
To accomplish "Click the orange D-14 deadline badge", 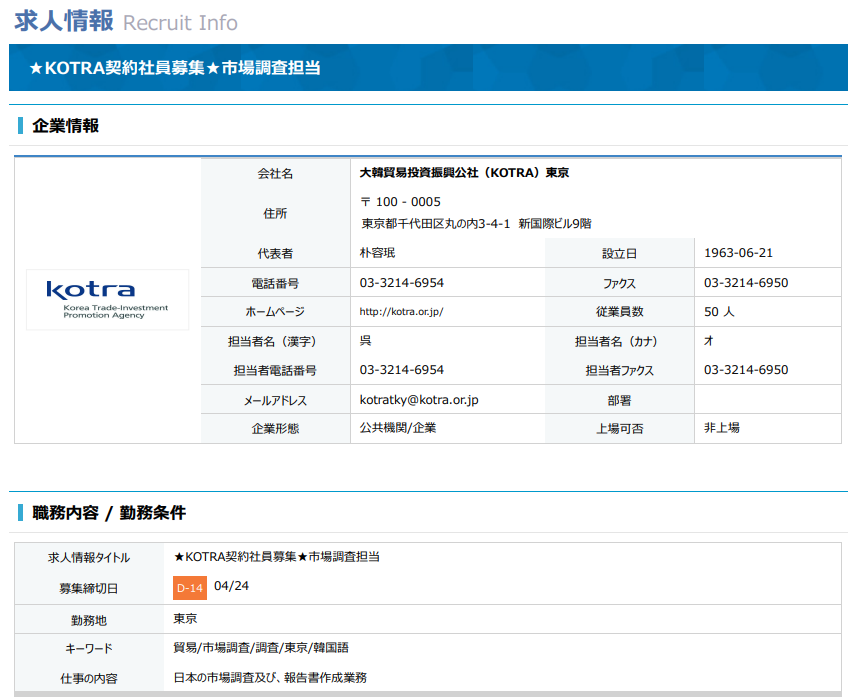I will coord(190,588).
